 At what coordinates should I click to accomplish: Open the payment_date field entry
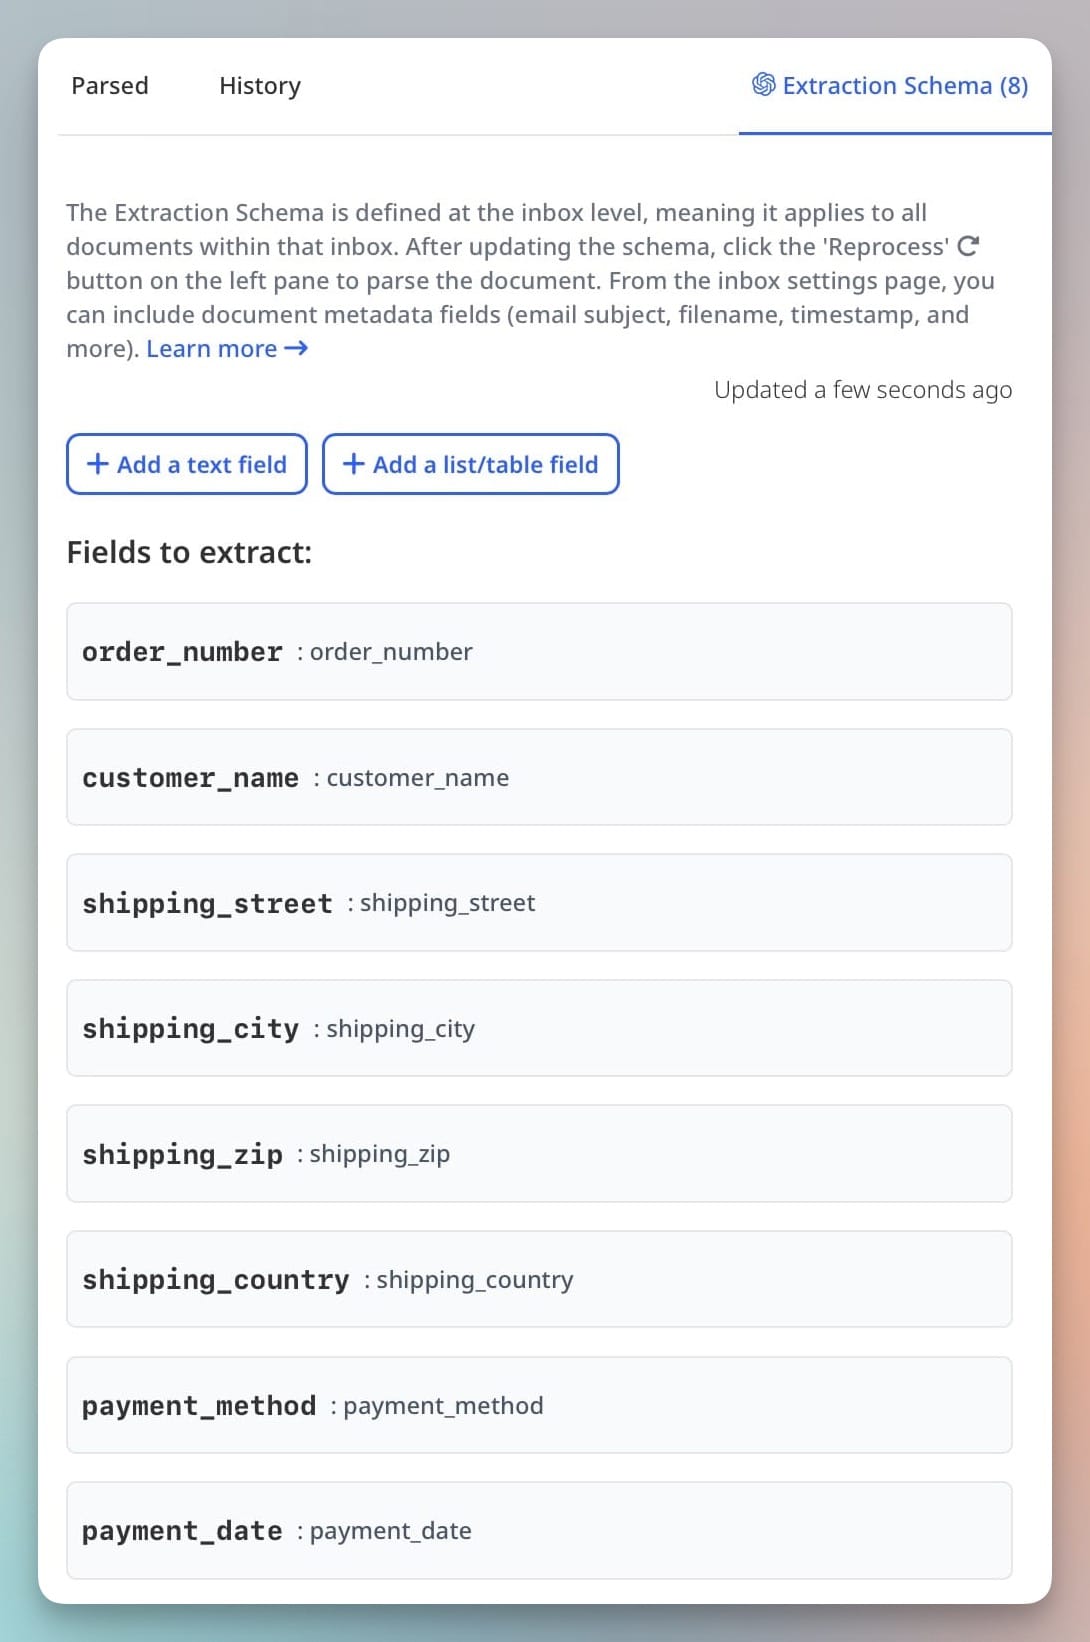(x=539, y=1531)
